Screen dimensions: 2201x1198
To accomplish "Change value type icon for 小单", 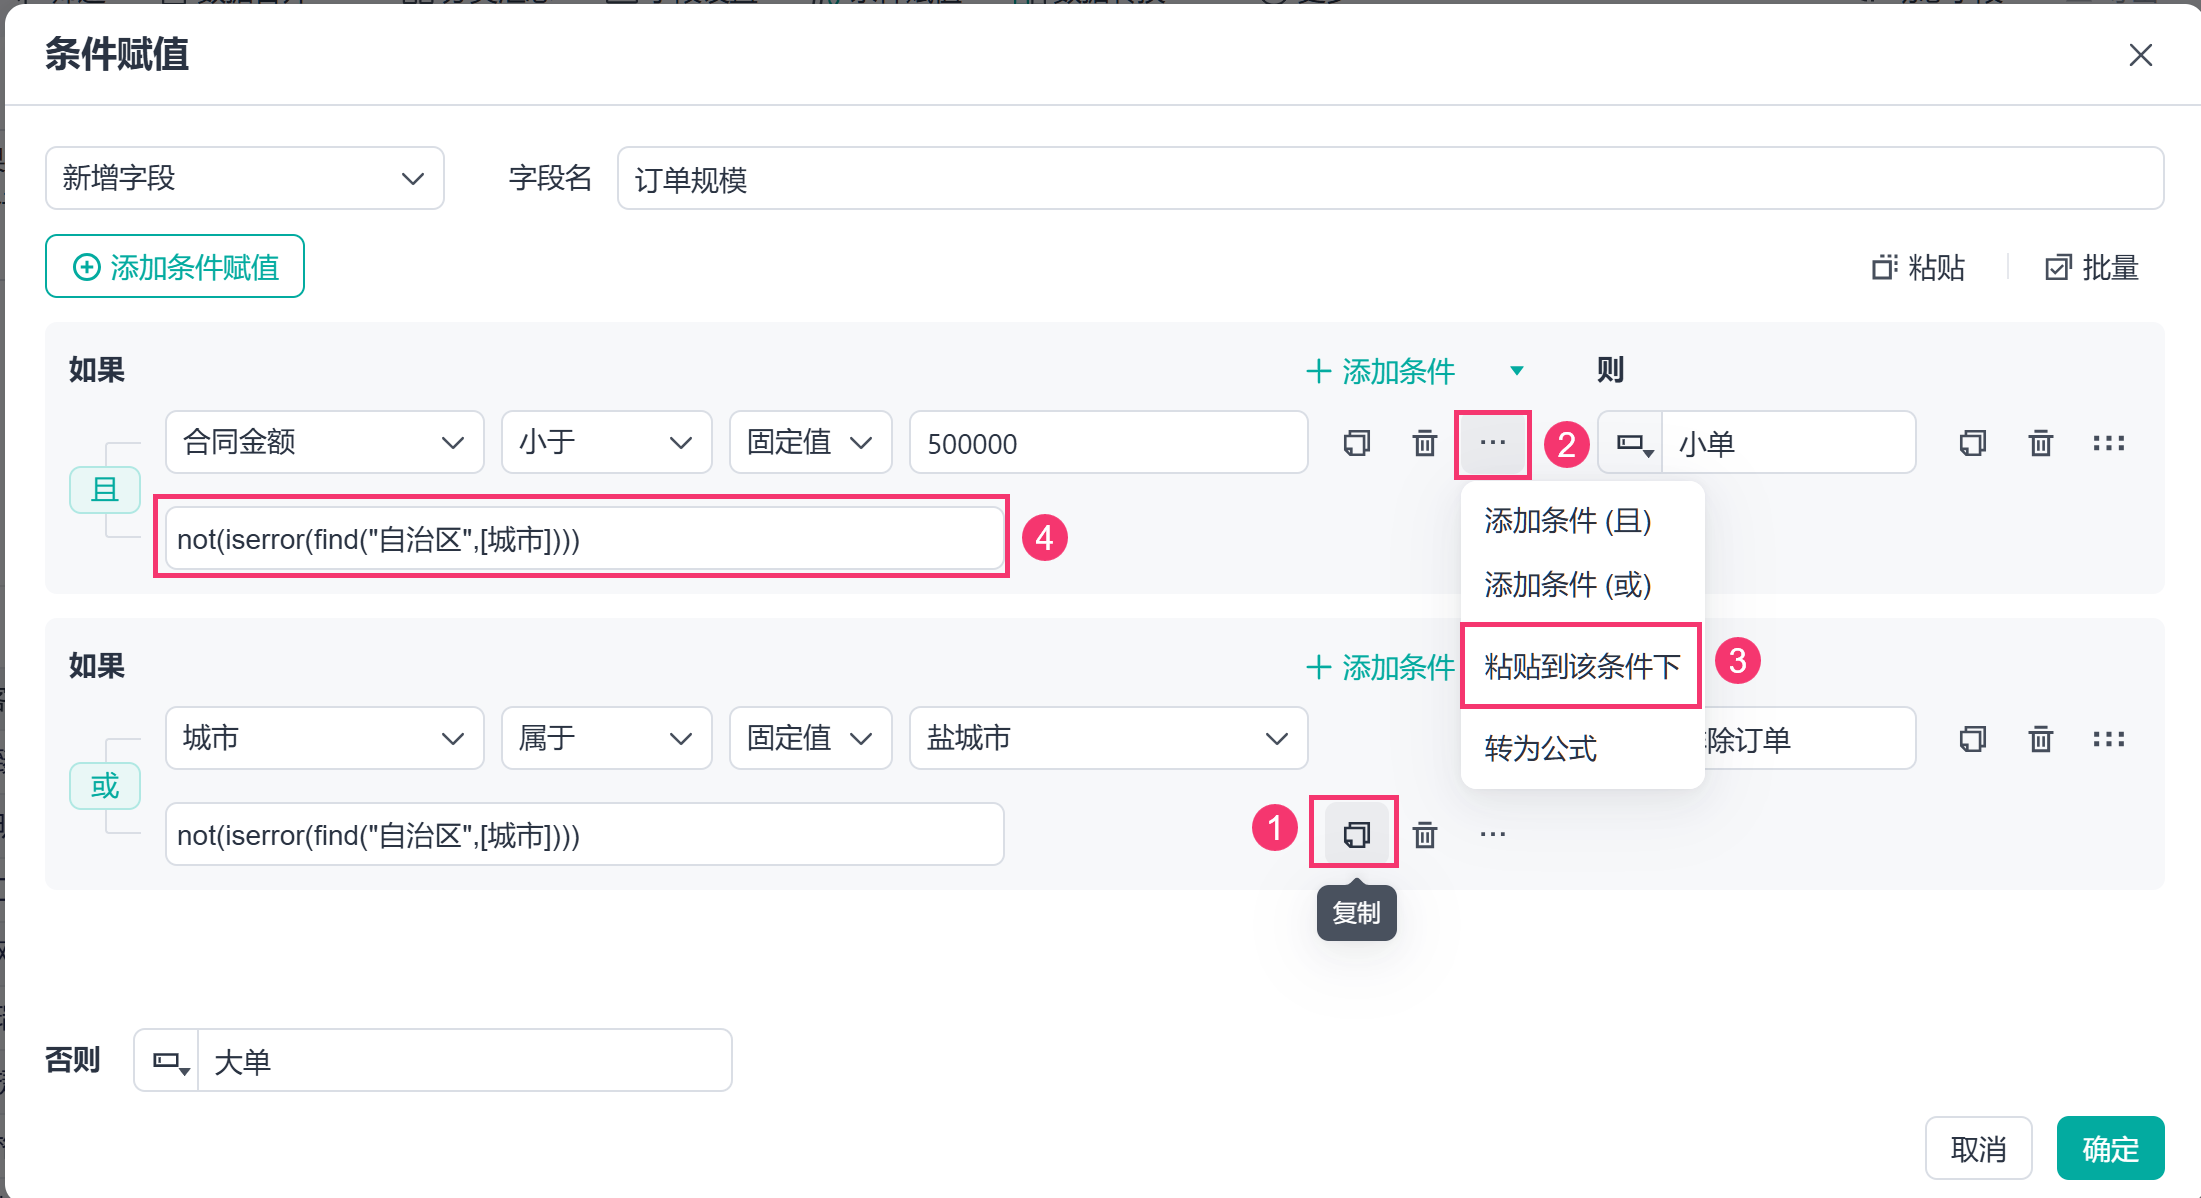I will (1631, 443).
